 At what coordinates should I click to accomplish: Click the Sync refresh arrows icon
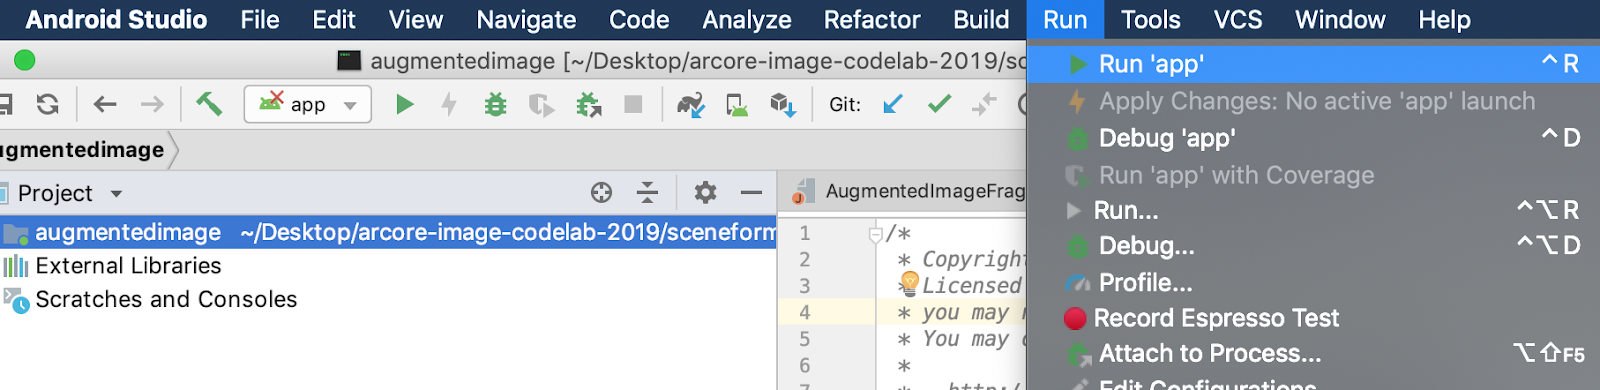click(x=47, y=104)
